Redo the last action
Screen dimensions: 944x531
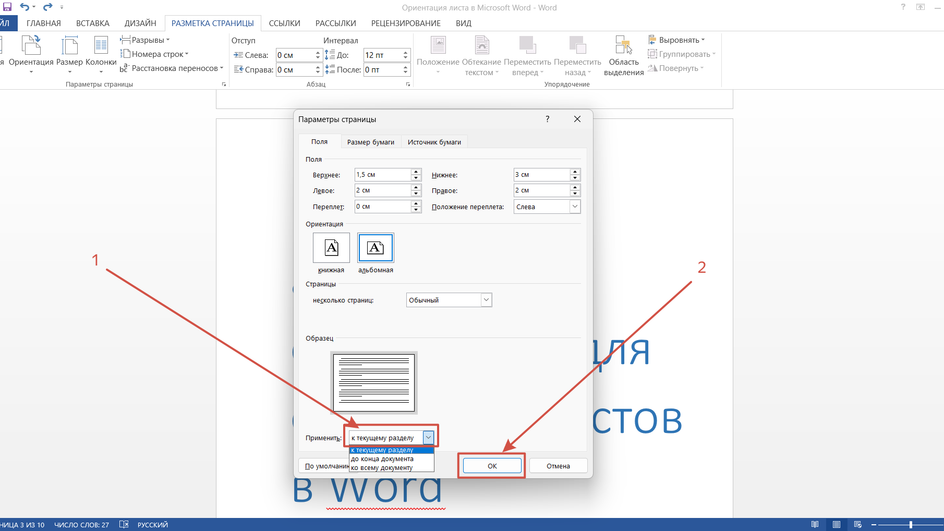tap(48, 7)
